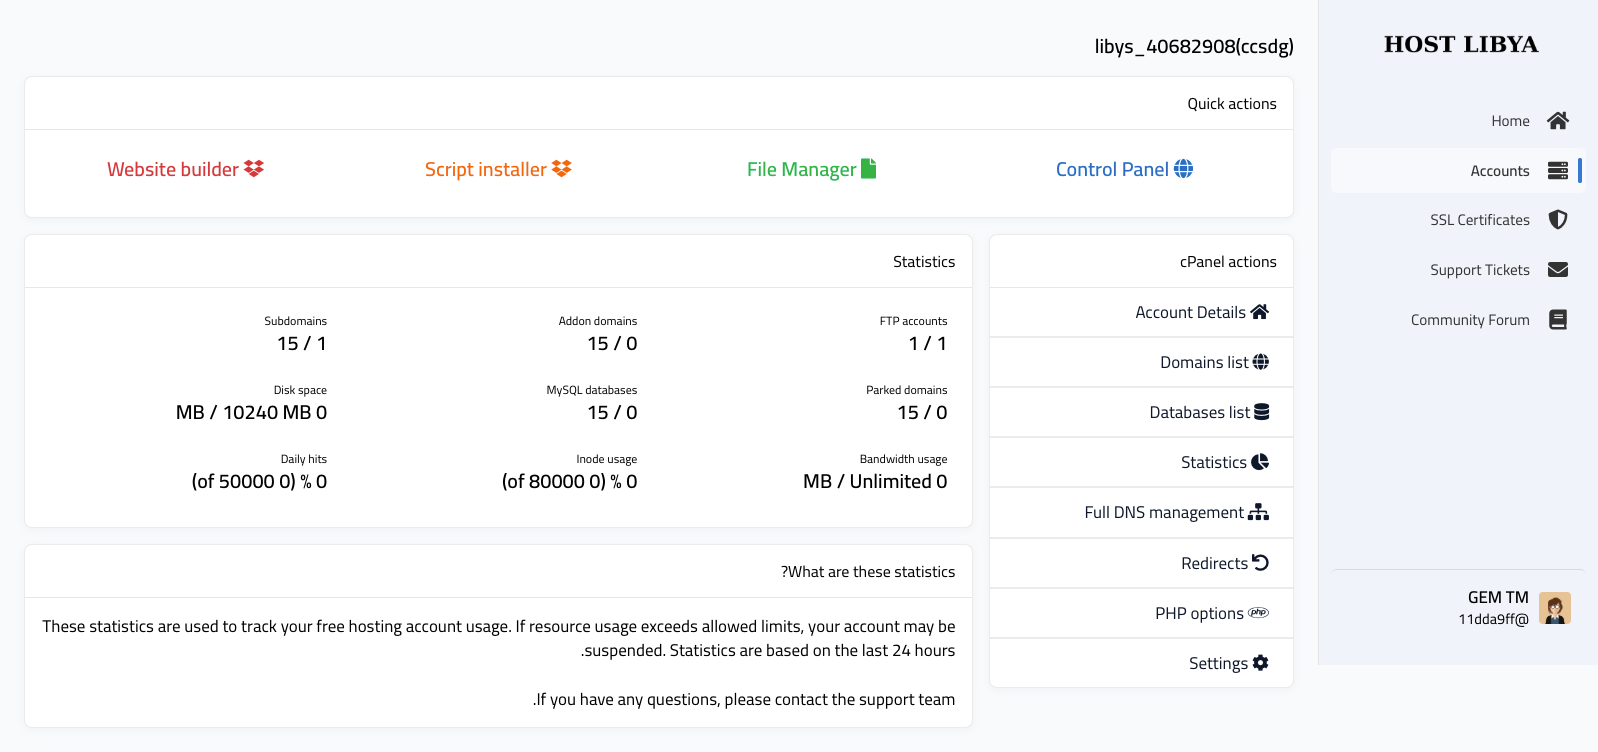Screen dimensions: 1598x752
Task: Click the Home house icon in sidebar
Action: pyautogui.click(x=1557, y=121)
